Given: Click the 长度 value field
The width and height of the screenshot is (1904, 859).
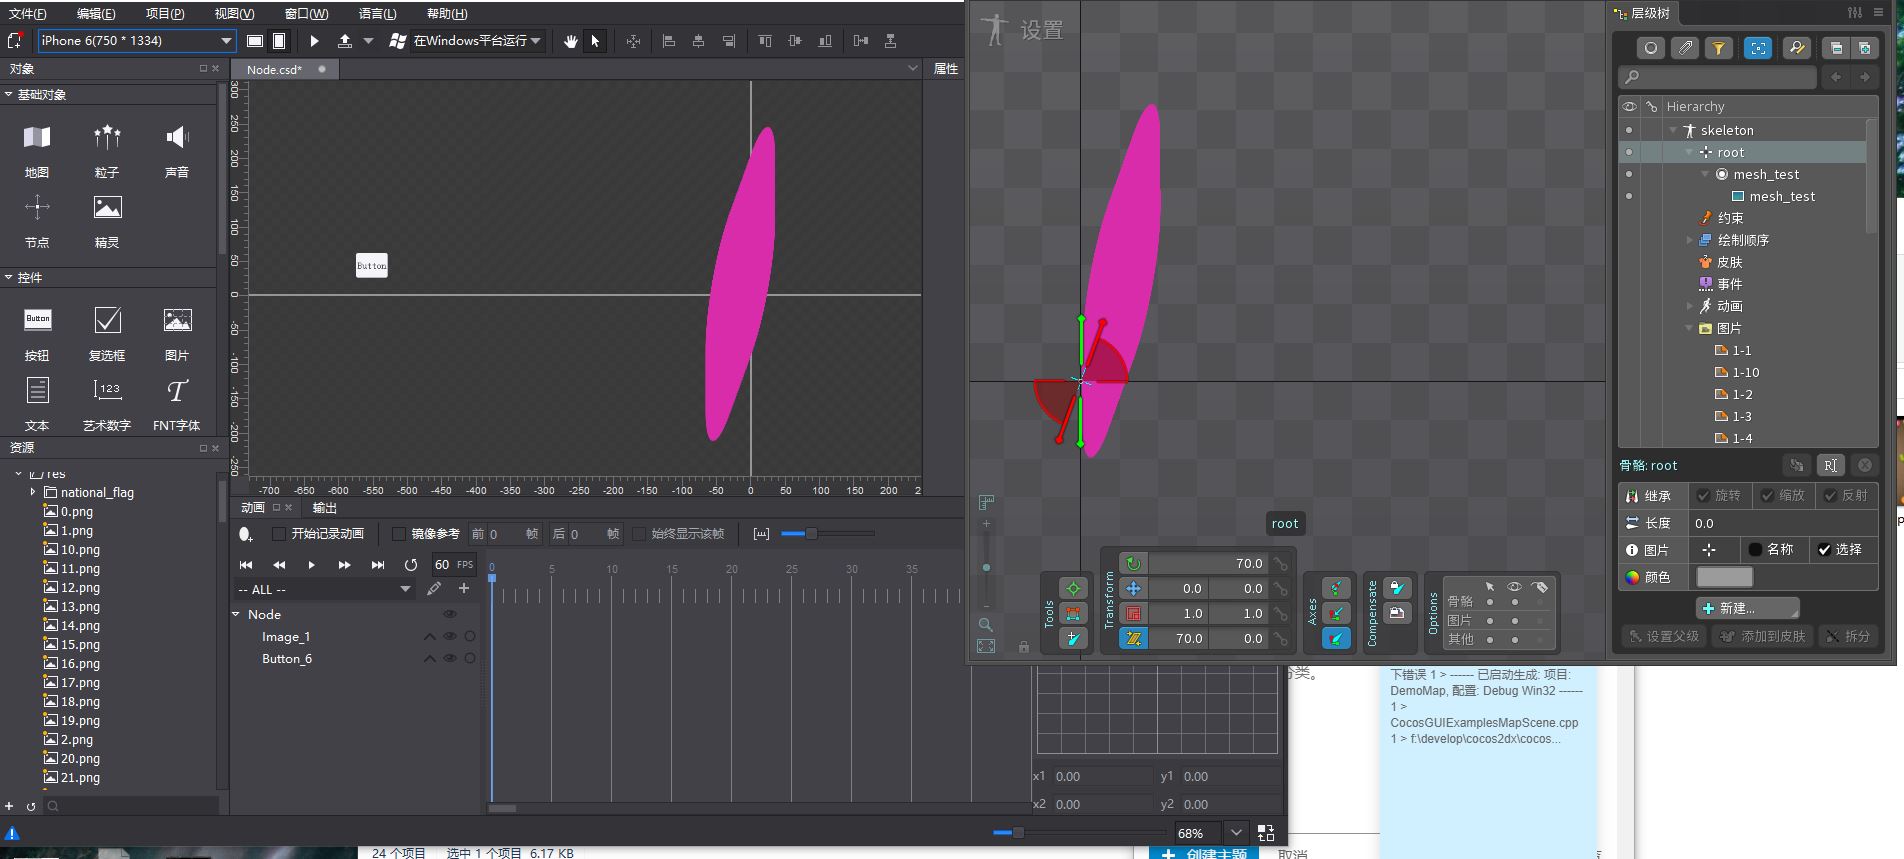Looking at the screenshot, I should [1784, 523].
